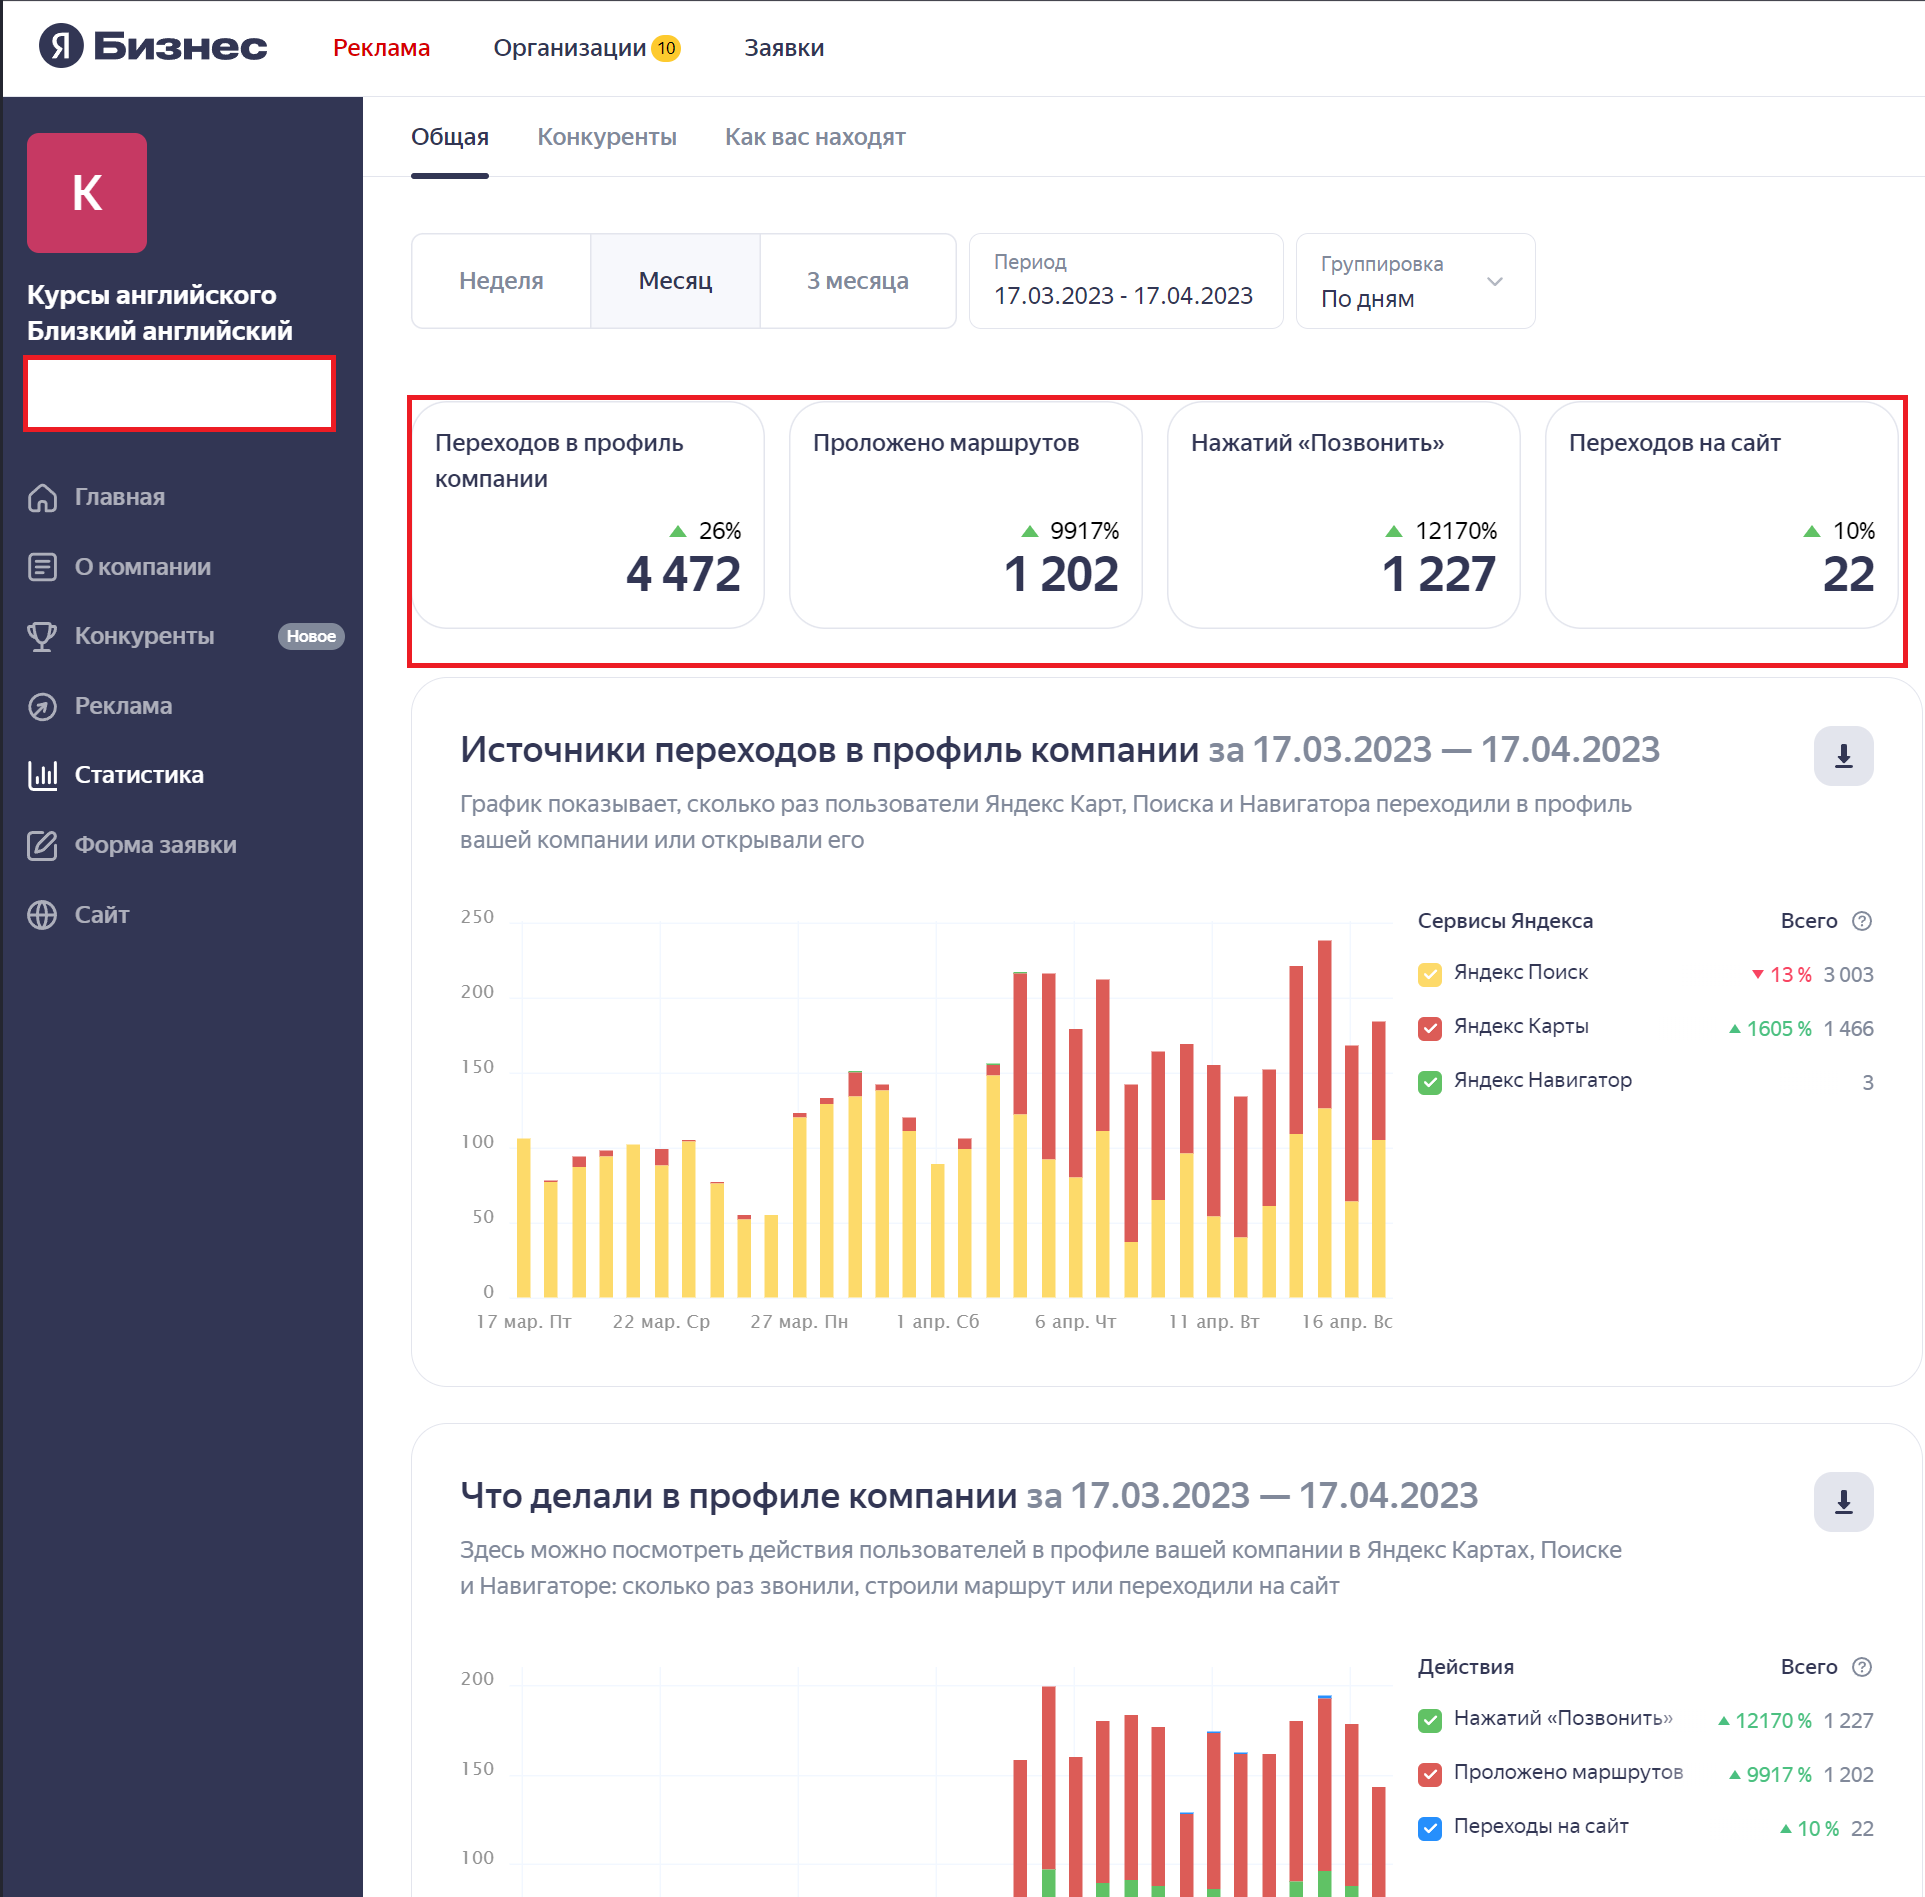
Task: Download the profile sources chart
Action: pos(1843,756)
